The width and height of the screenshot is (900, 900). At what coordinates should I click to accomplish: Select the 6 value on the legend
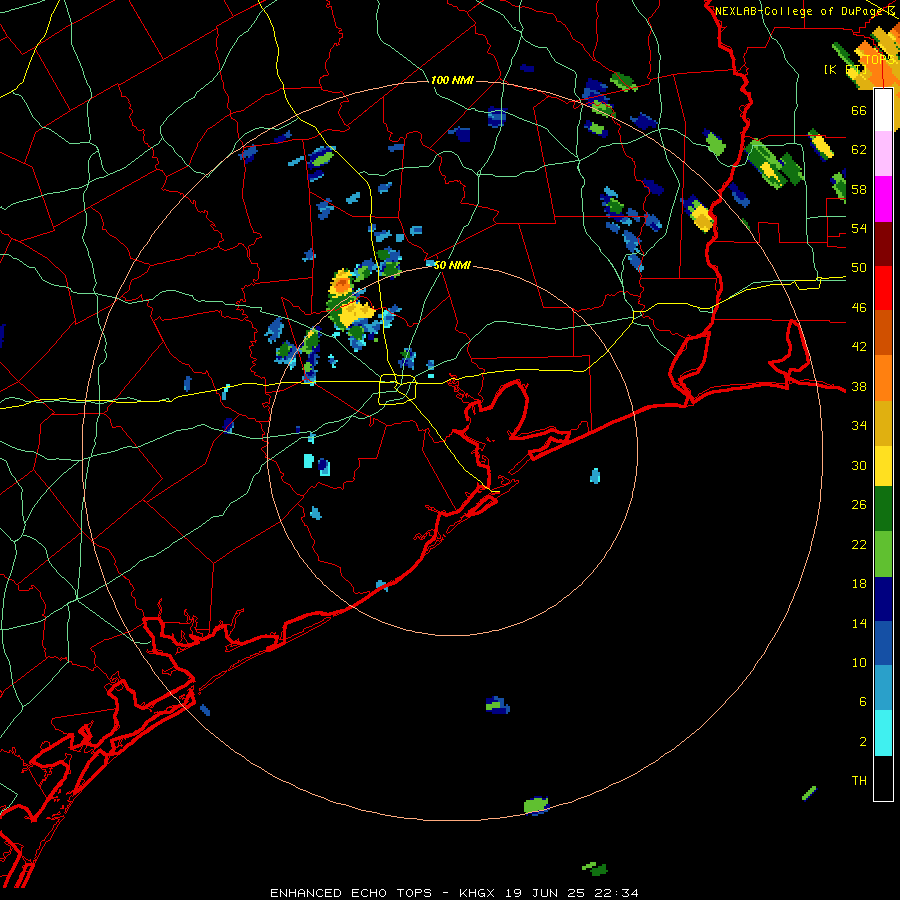click(863, 702)
